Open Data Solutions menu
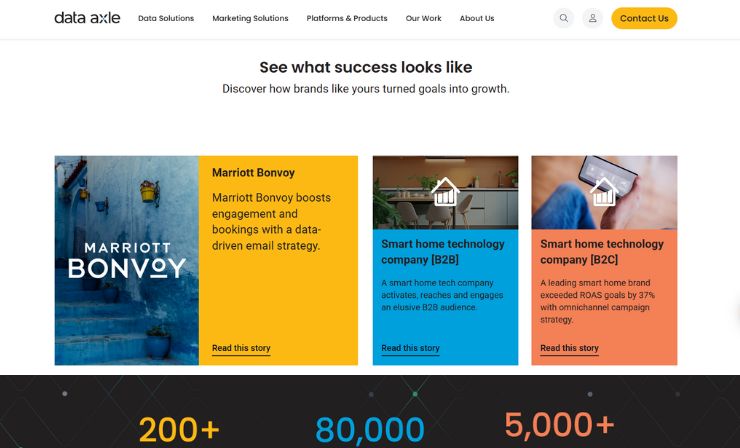Viewport: 740px width, 448px height. [166, 18]
